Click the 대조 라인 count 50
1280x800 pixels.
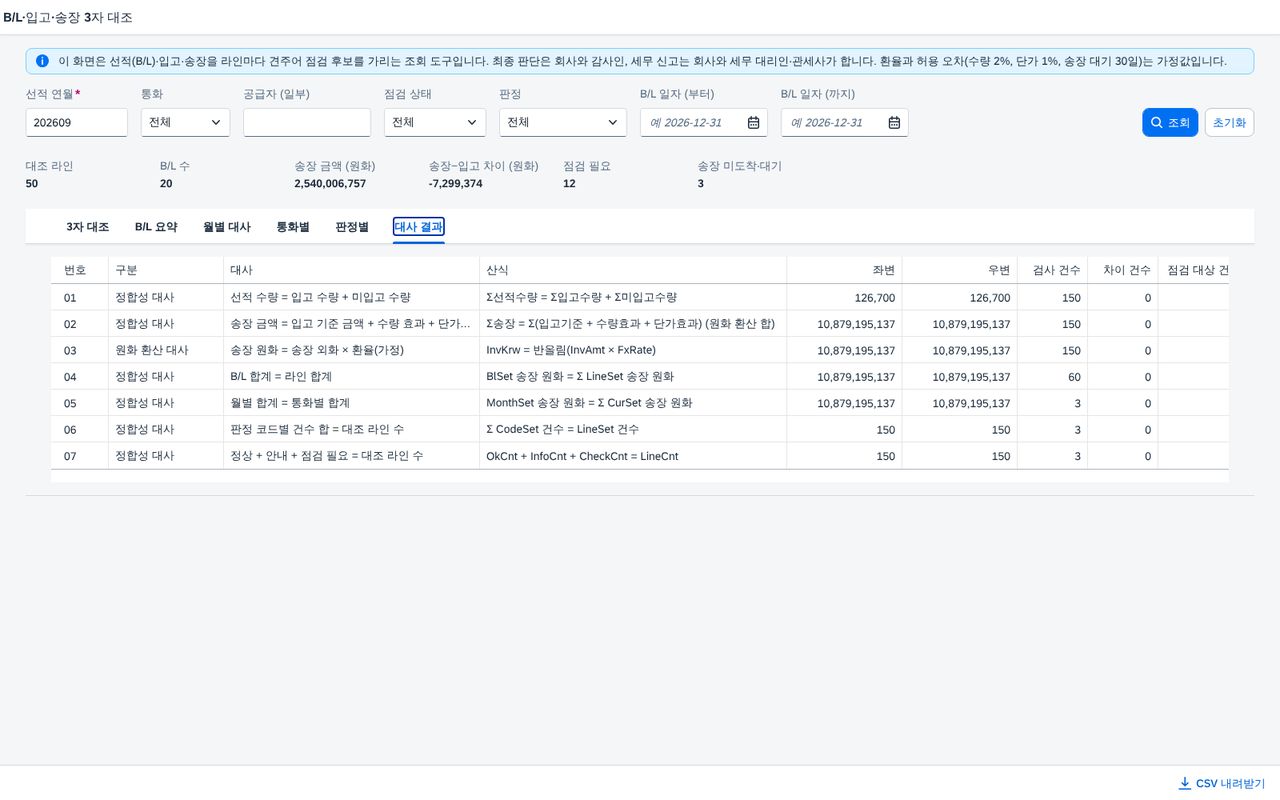click(32, 183)
